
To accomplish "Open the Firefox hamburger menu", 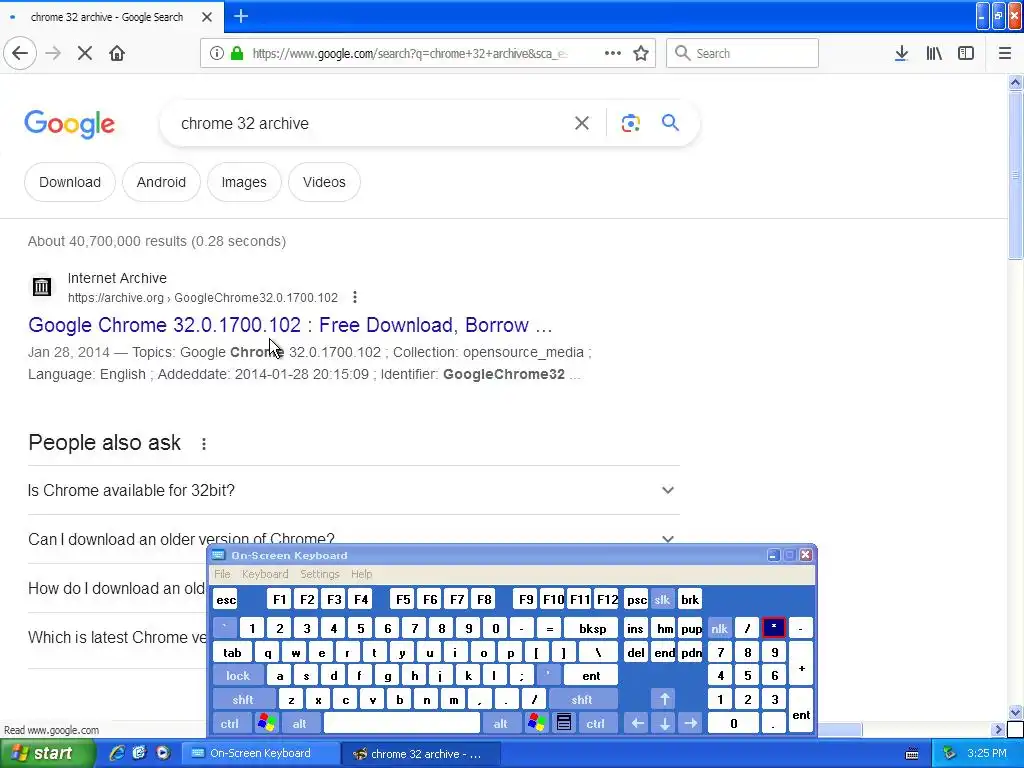I will (1004, 53).
